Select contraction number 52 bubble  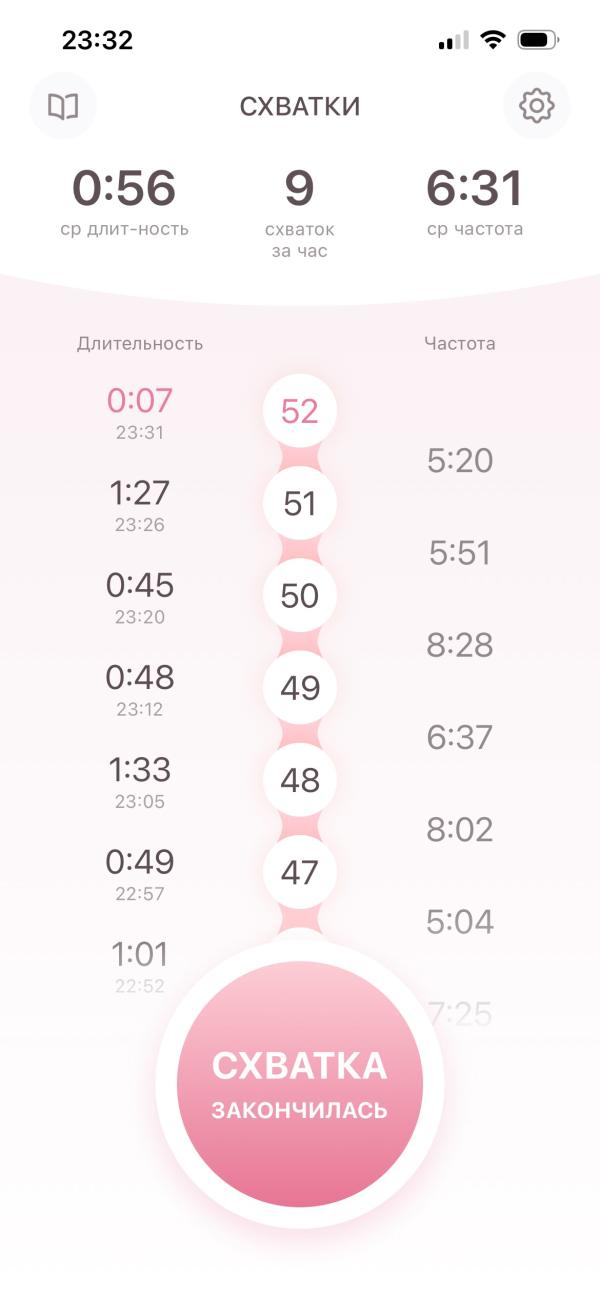tap(300, 411)
